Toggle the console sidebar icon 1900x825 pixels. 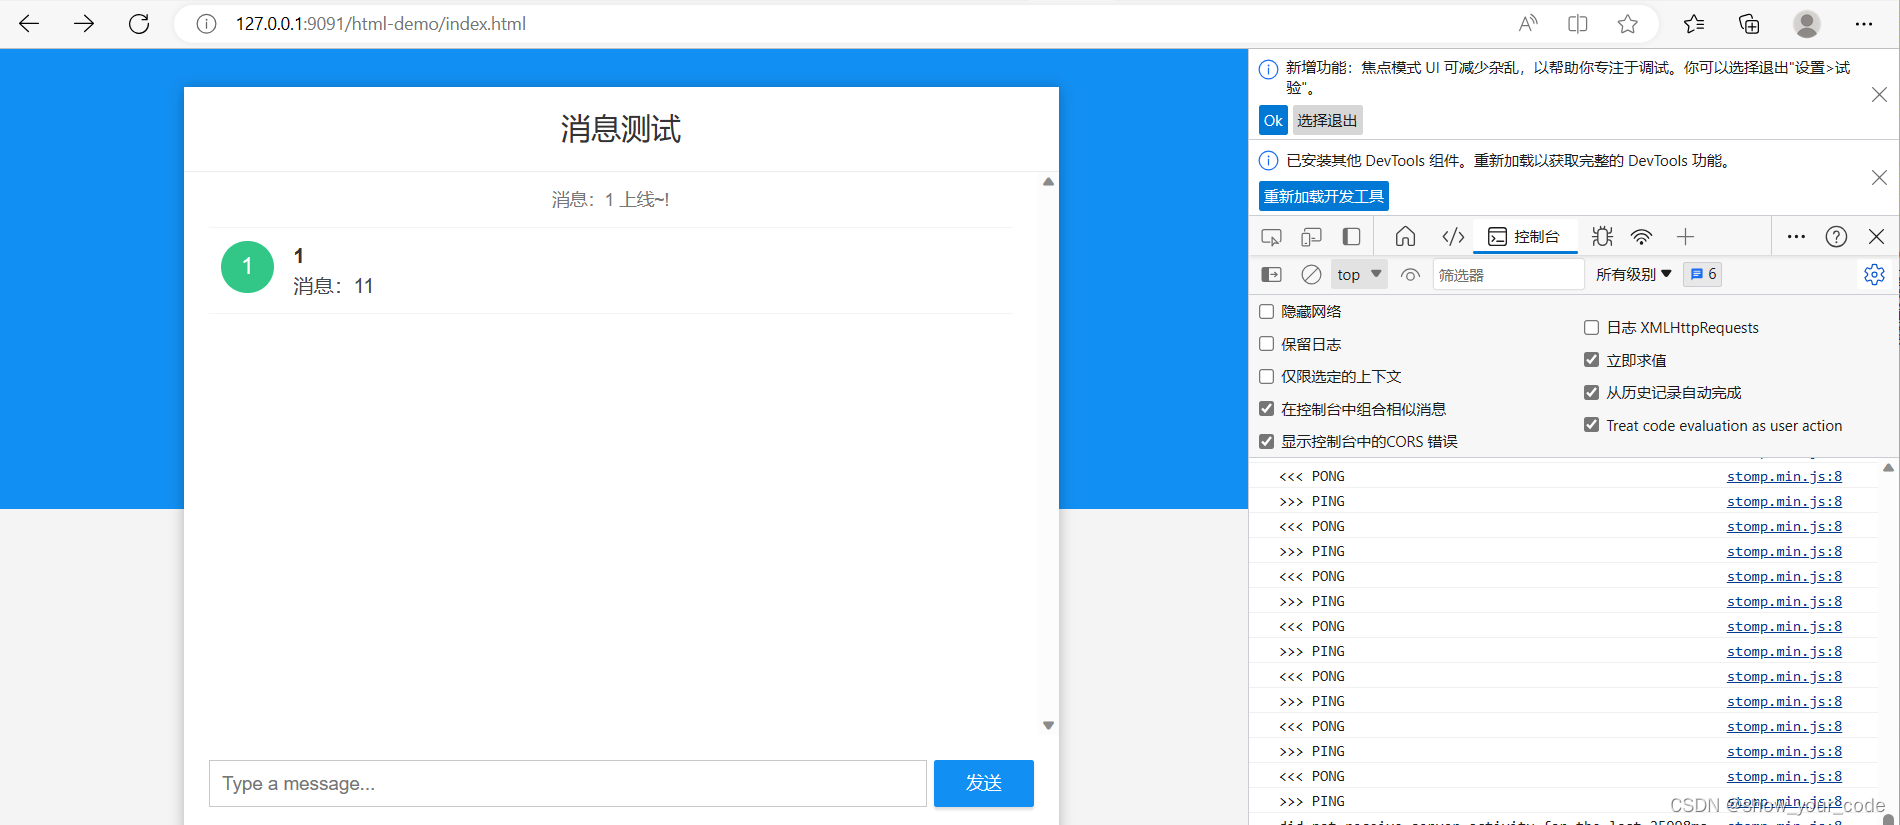pos(1271,274)
